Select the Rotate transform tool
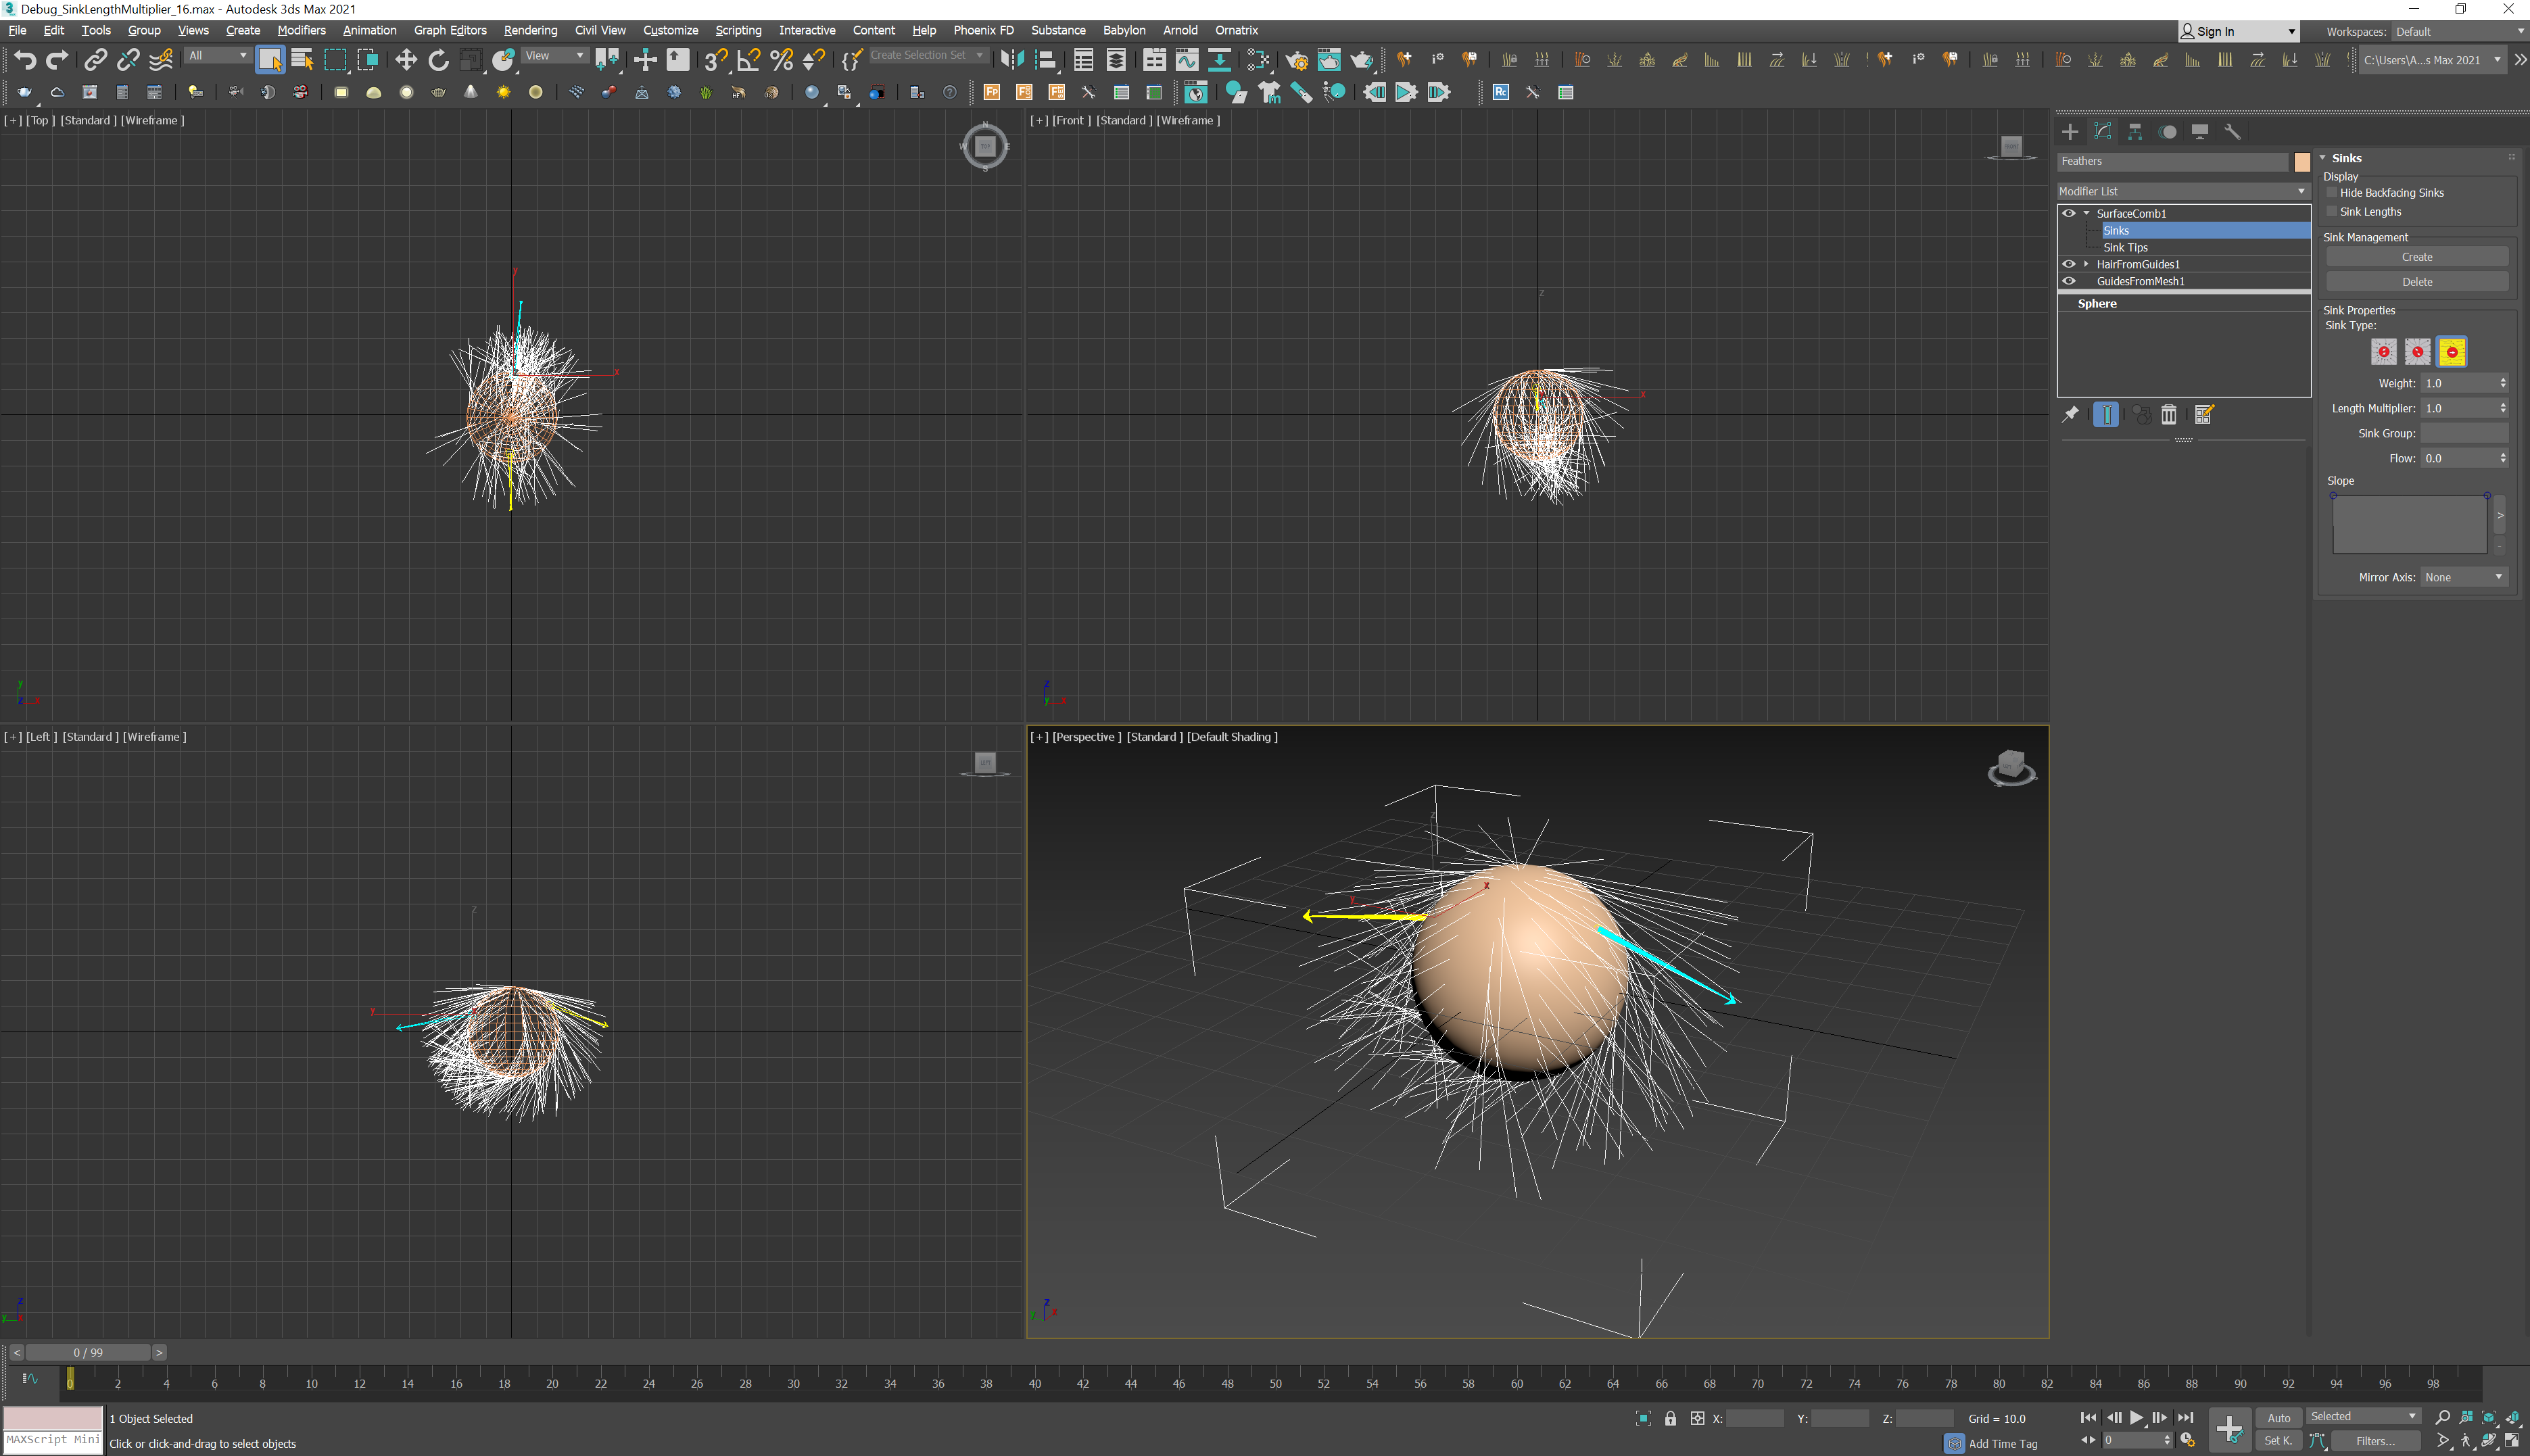Image resolution: width=2530 pixels, height=1456 pixels. click(x=438, y=60)
